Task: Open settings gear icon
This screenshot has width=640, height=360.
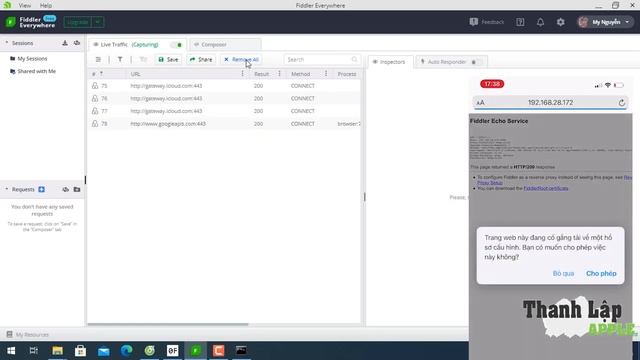Action: click(x=561, y=22)
